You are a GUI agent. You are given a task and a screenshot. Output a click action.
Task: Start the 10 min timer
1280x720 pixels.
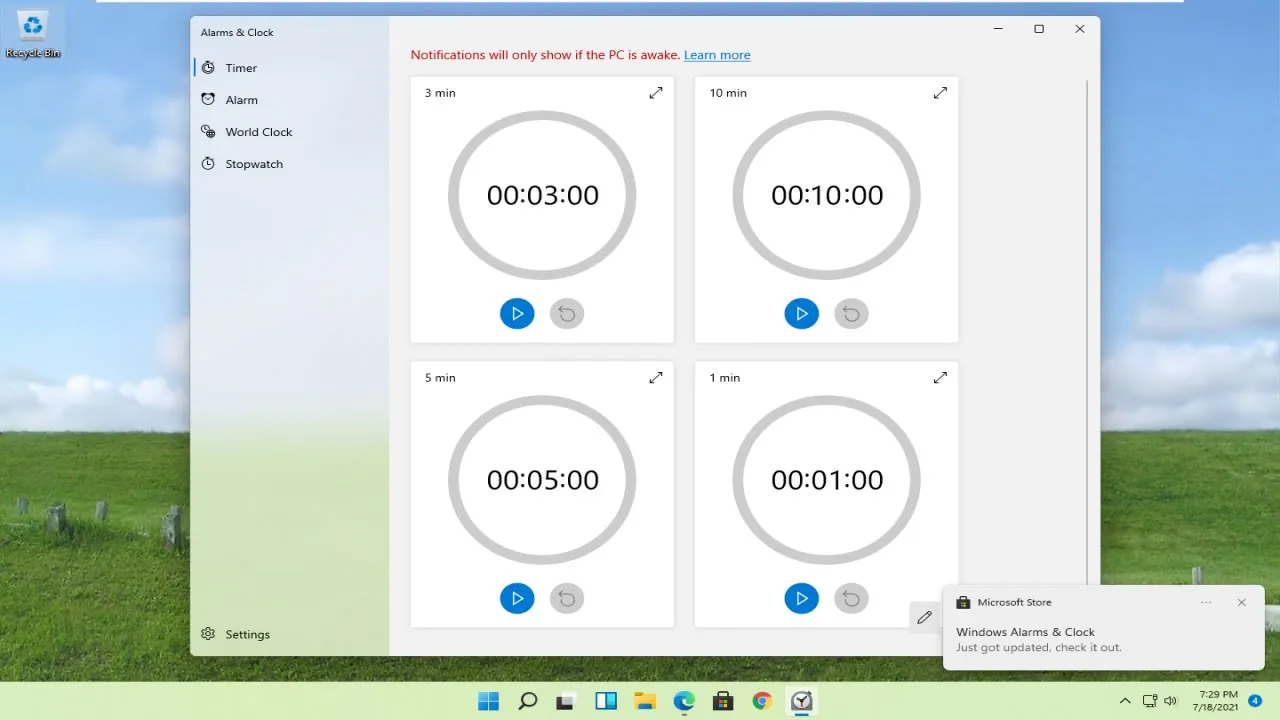point(802,314)
